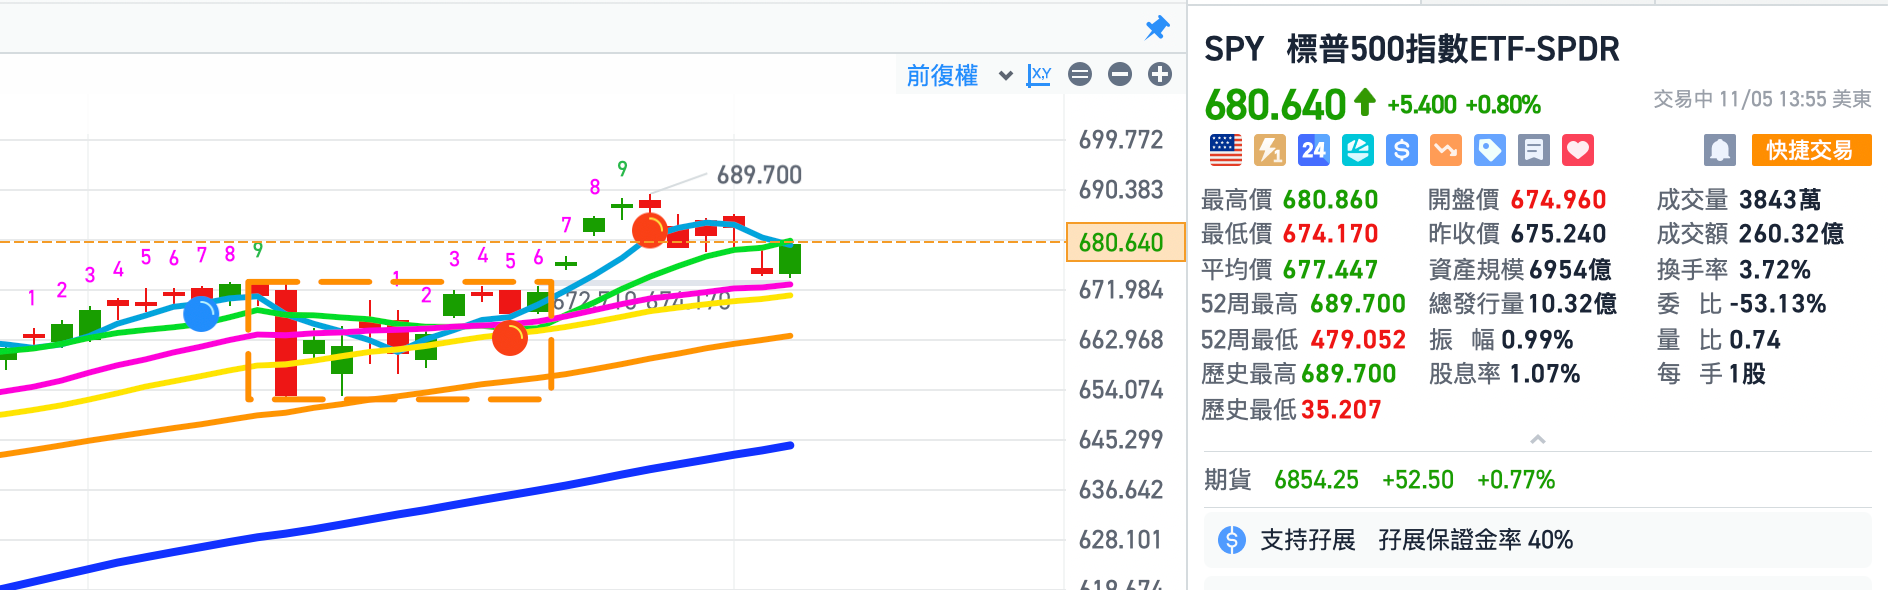This screenshot has height=590, width=1888.
Task: Click the 總發行量 10.32億 value
Action: 1572,304
